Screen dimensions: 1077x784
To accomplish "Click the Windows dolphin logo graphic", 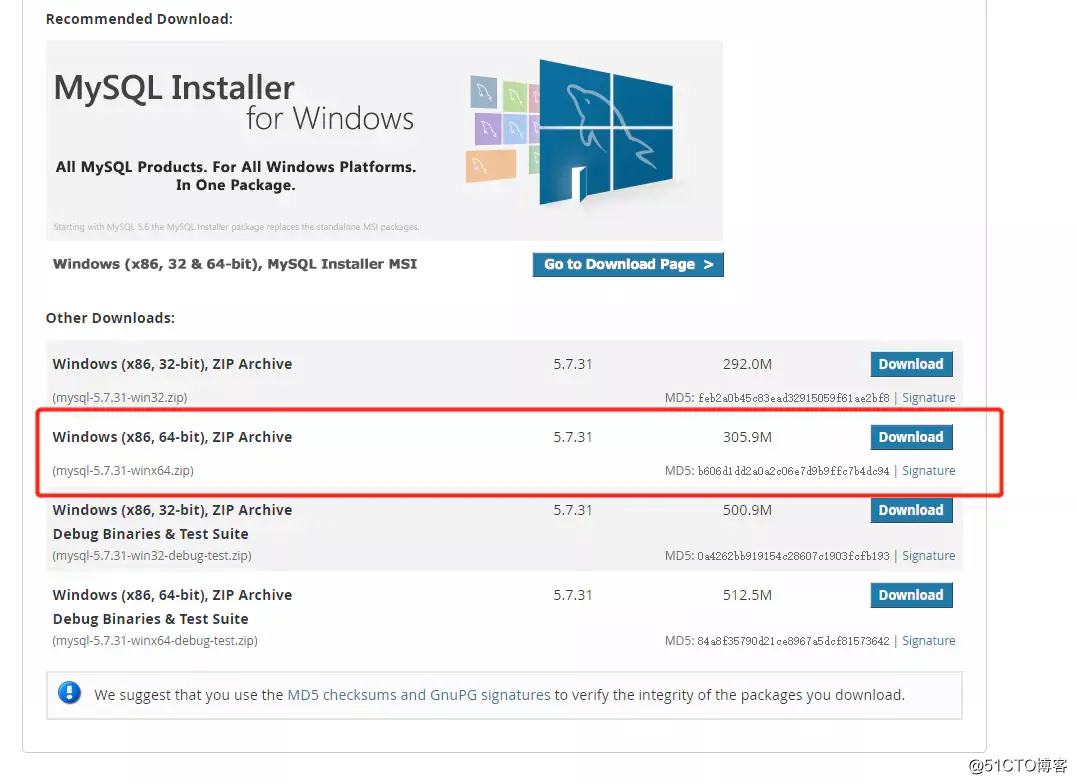I will click(x=604, y=132).
